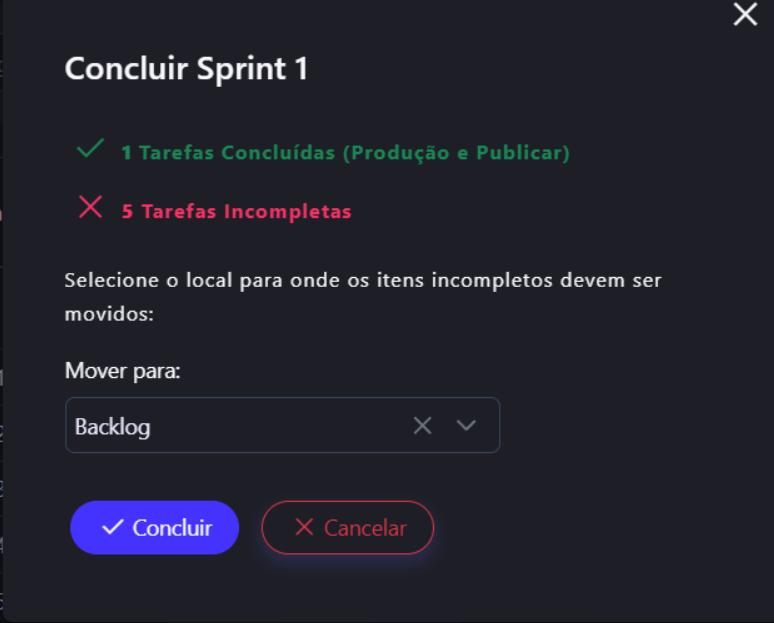Image resolution: width=774 pixels, height=623 pixels.
Task: Close the Concluir Sprint 1 dialog
Action: pyautogui.click(x=745, y=14)
